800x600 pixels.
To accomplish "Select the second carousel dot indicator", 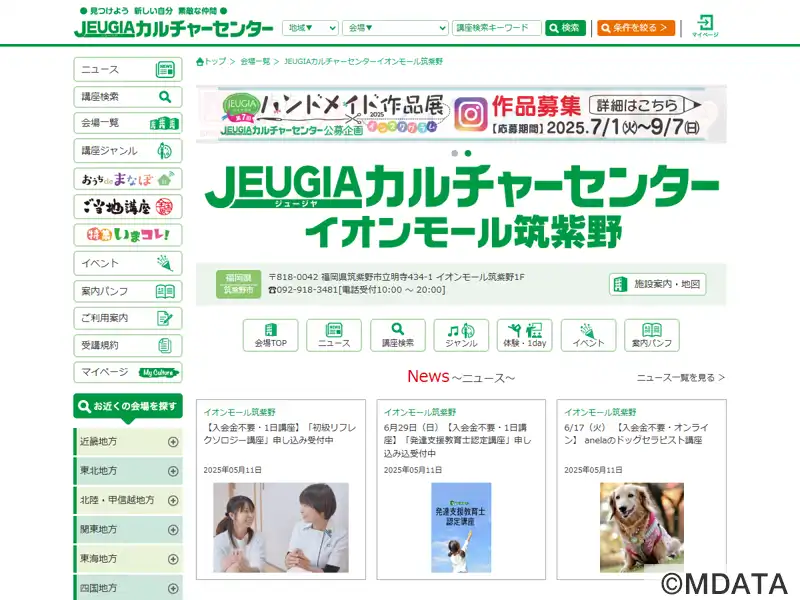I will (468, 153).
